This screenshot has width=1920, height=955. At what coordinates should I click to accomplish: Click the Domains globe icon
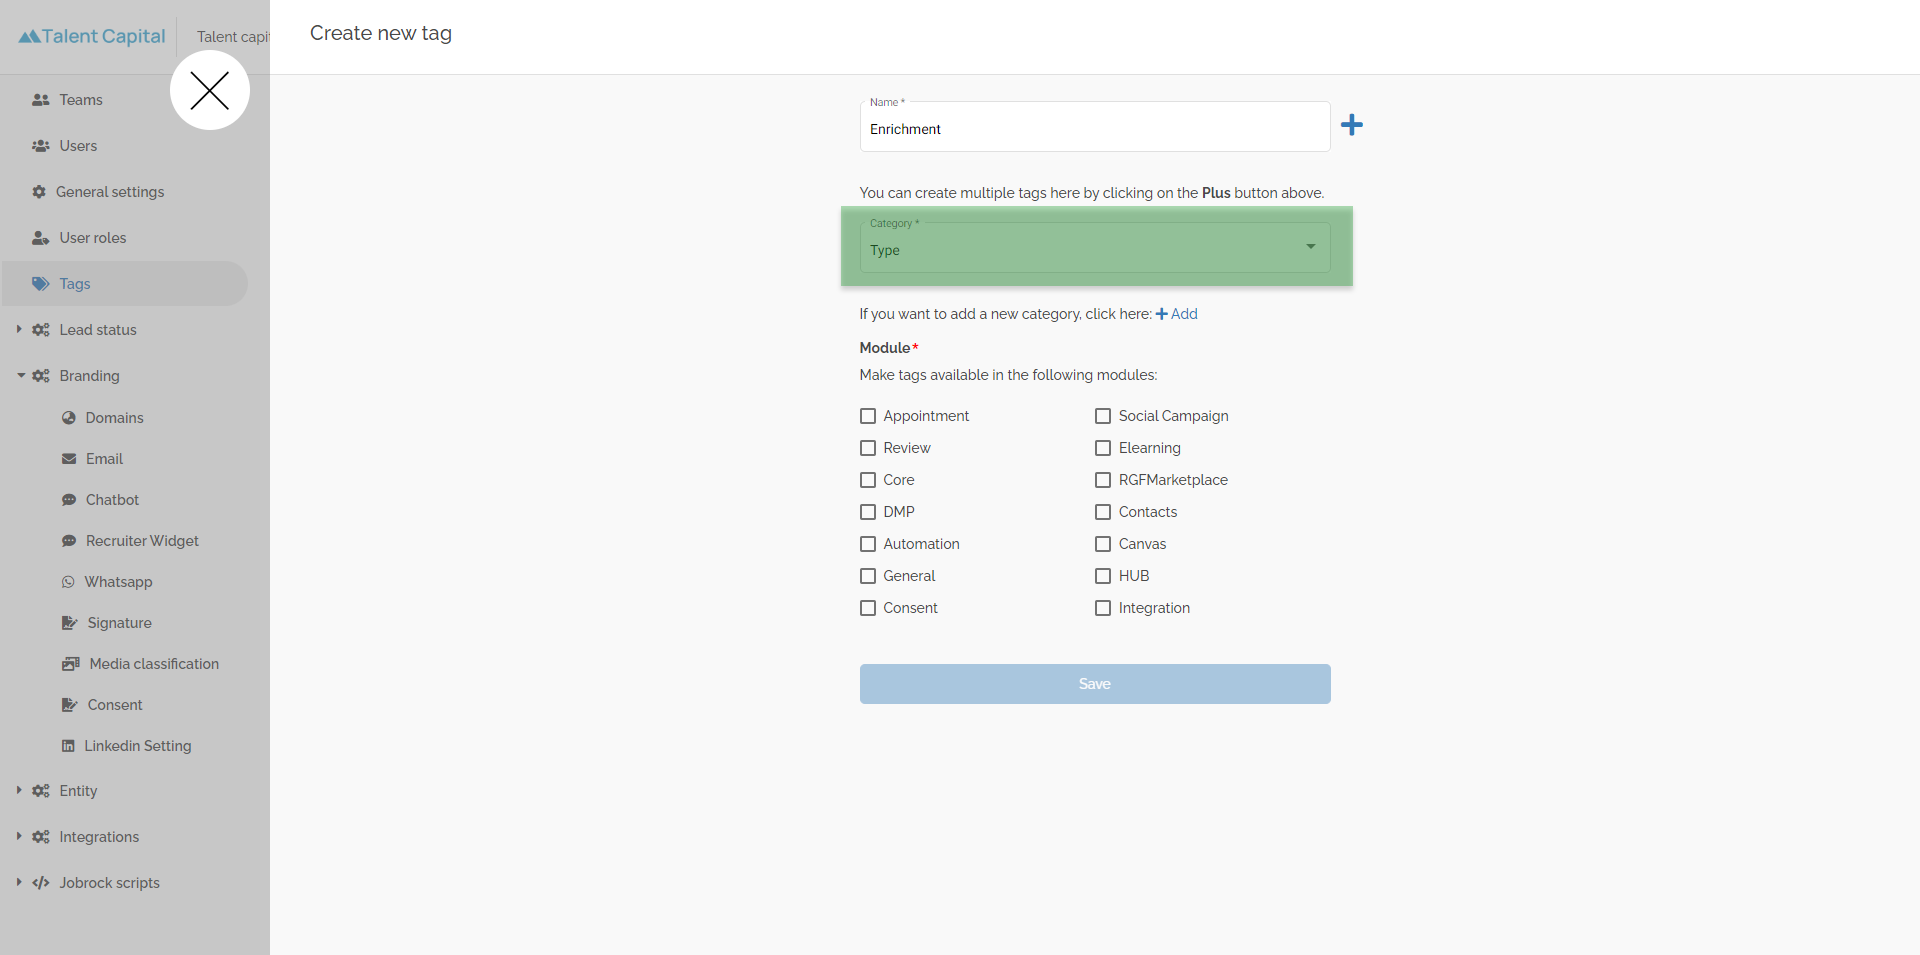[x=69, y=418]
